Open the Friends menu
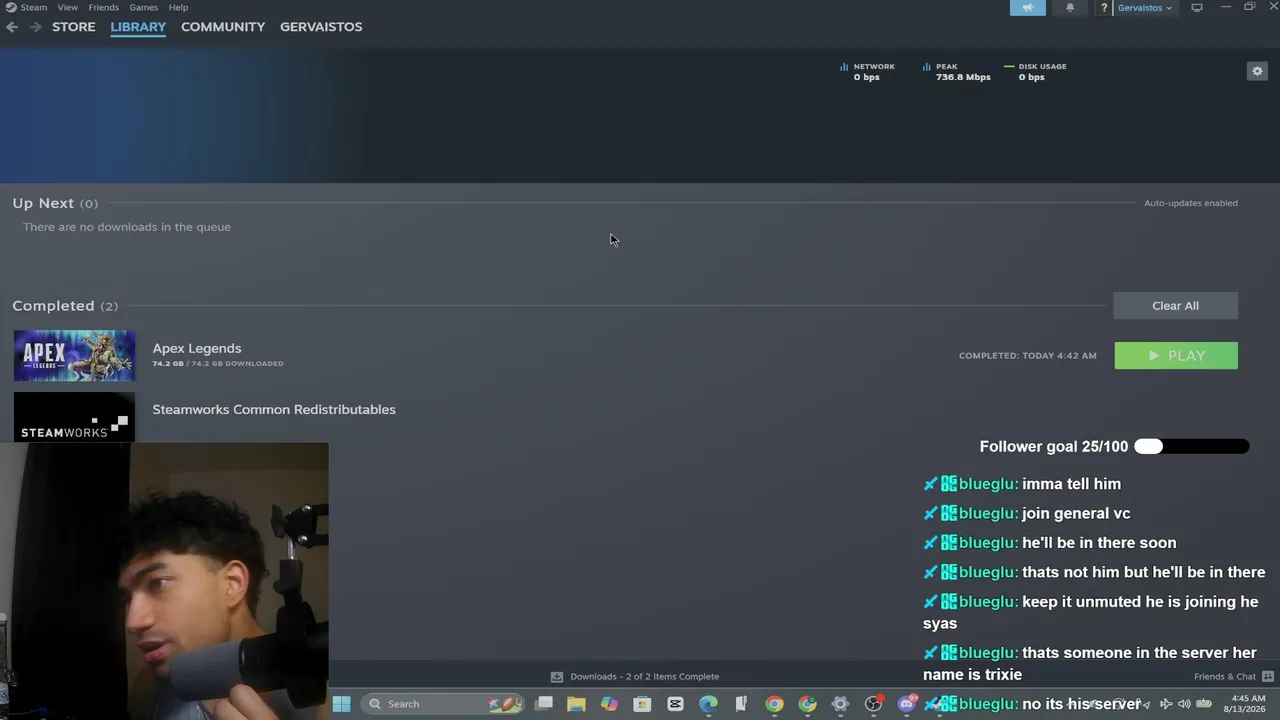Image resolution: width=1280 pixels, height=720 pixels. [x=103, y=7]
